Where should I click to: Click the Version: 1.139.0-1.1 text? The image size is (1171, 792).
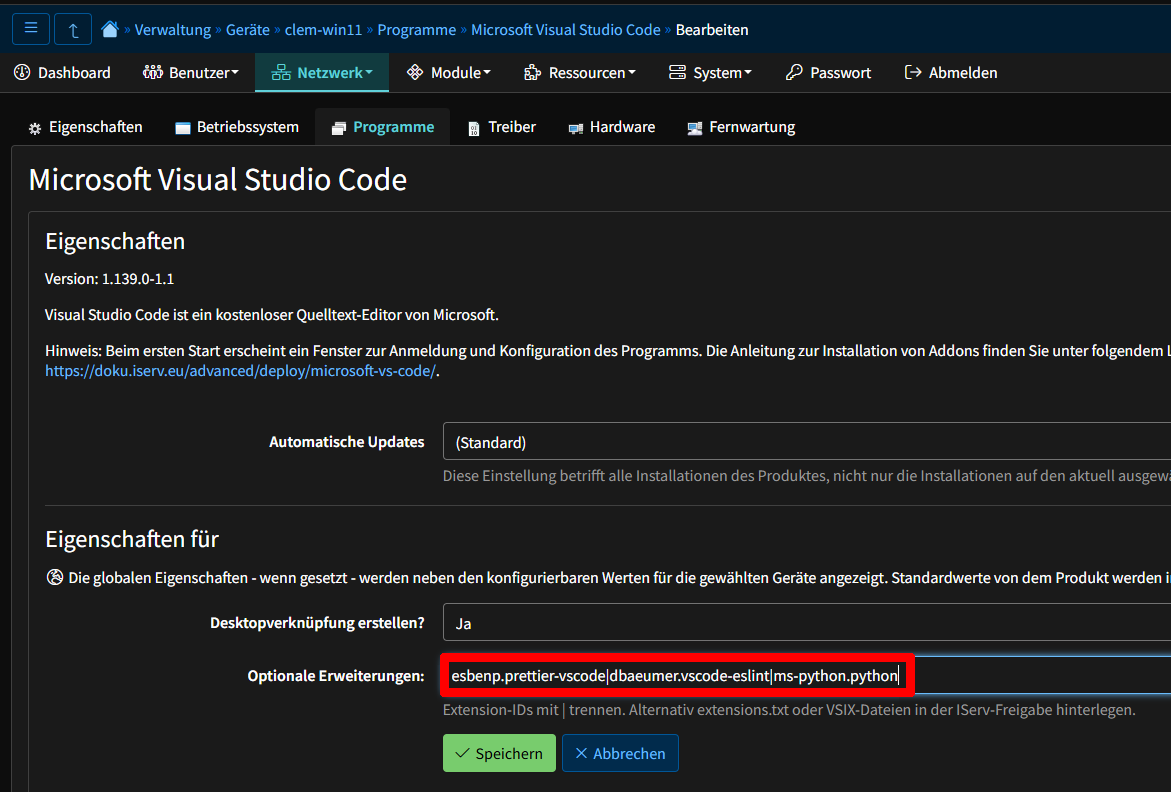(x=109, y=279)
